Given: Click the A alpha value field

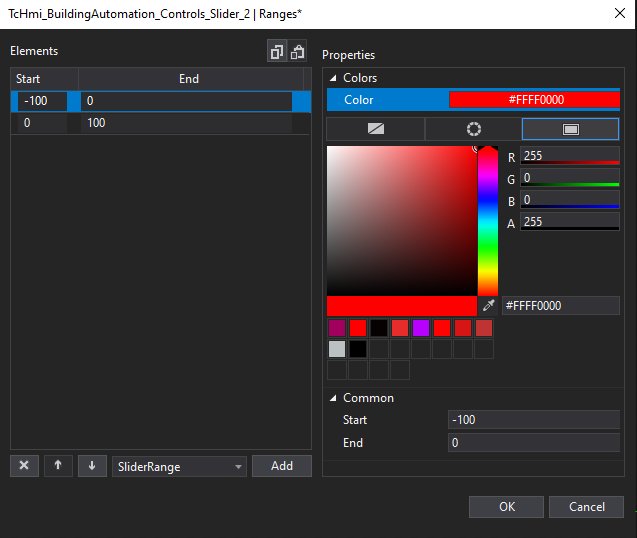Looking at the screenshot, I should coord(570,221).
